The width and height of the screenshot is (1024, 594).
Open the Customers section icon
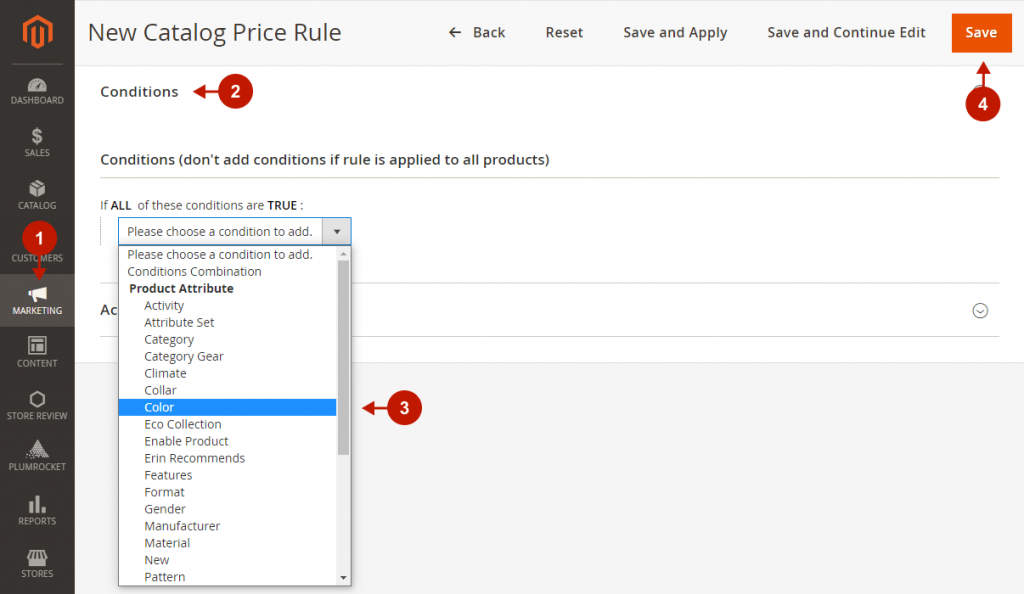pos(37,243)
